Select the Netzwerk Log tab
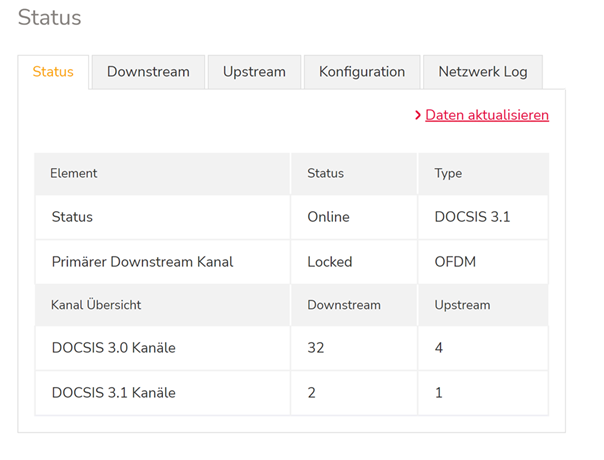This screenshot has width=604, height=460. coord(483,72)
